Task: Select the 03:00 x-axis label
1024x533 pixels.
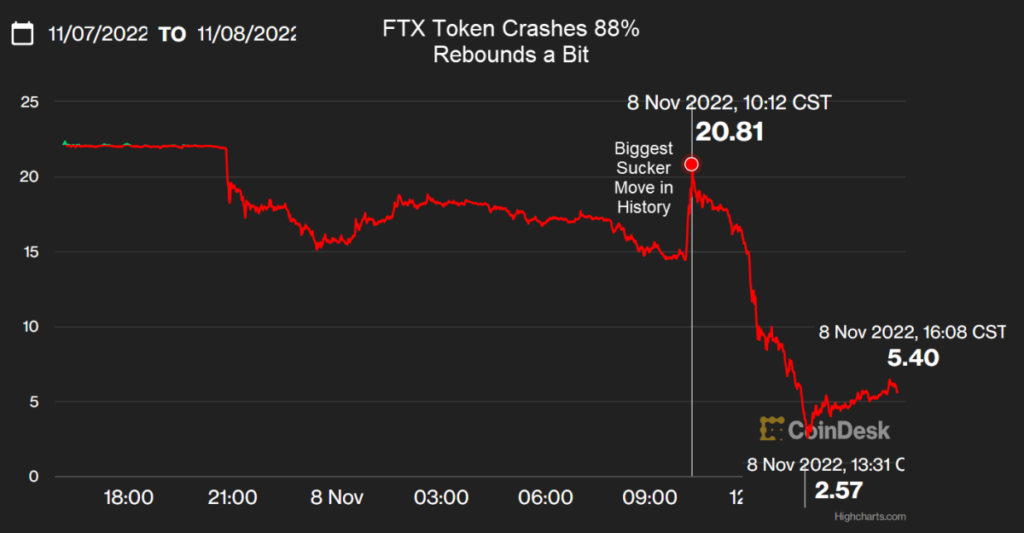Action: pyautogui.click(x=441, y=498)
